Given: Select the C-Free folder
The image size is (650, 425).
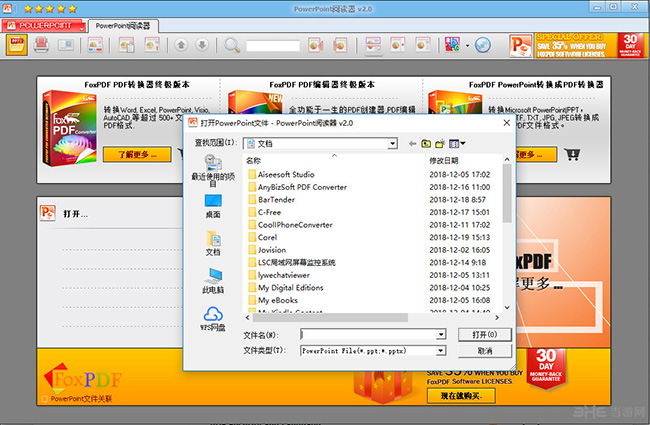Looking at the screenshot, I should 264,212.
